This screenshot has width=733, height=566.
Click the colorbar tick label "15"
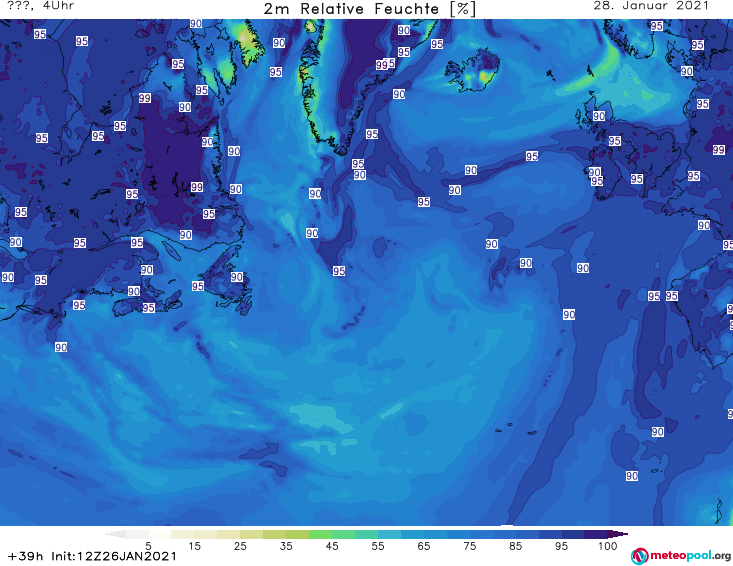click(194, 546)
